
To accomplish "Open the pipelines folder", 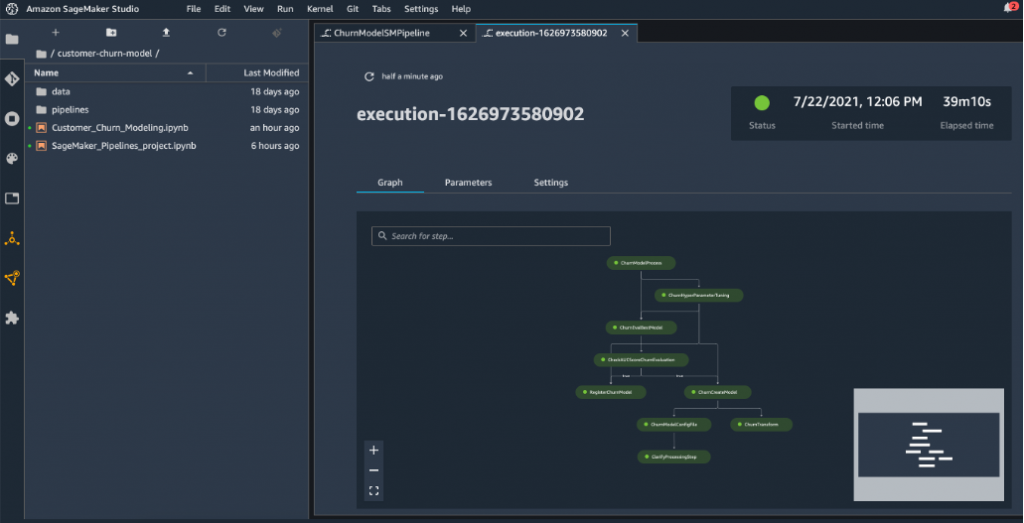I will 70,110.
